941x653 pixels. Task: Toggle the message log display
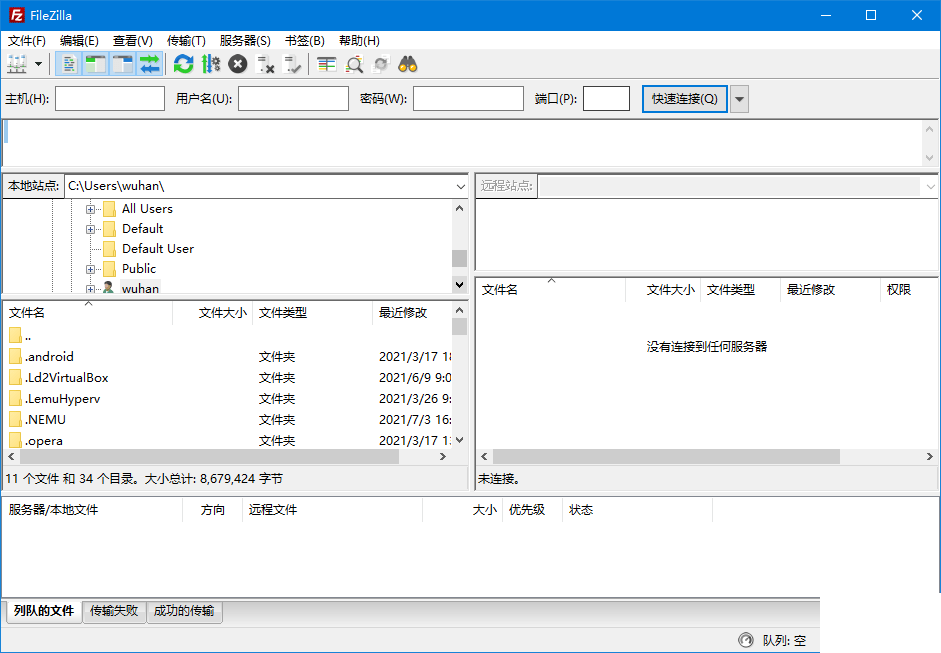tap(68, 63)
